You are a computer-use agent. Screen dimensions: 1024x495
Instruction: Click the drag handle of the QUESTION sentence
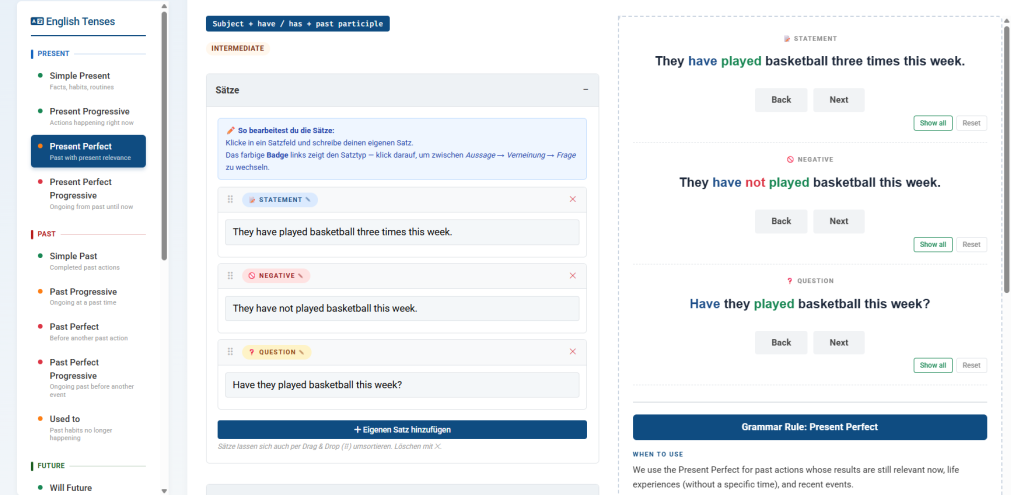230,352
